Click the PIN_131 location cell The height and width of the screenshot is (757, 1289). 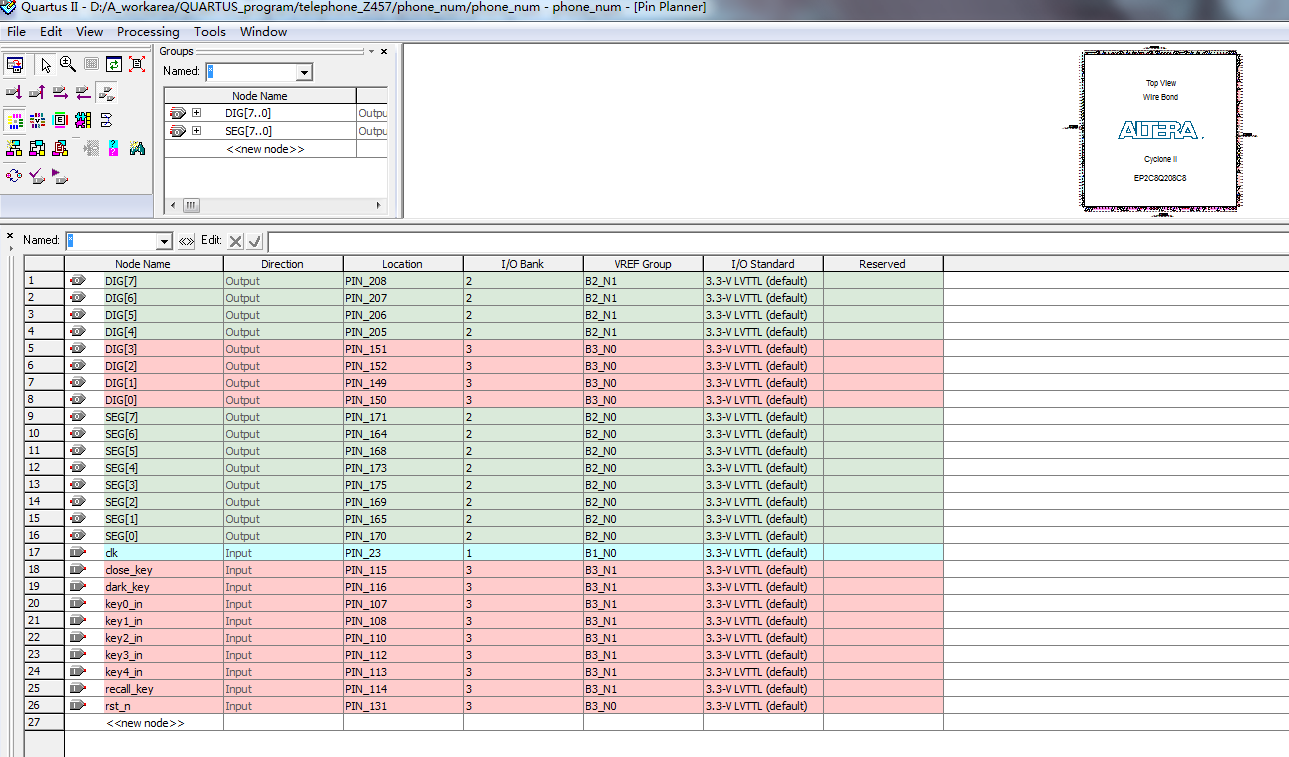pos(403,706)
